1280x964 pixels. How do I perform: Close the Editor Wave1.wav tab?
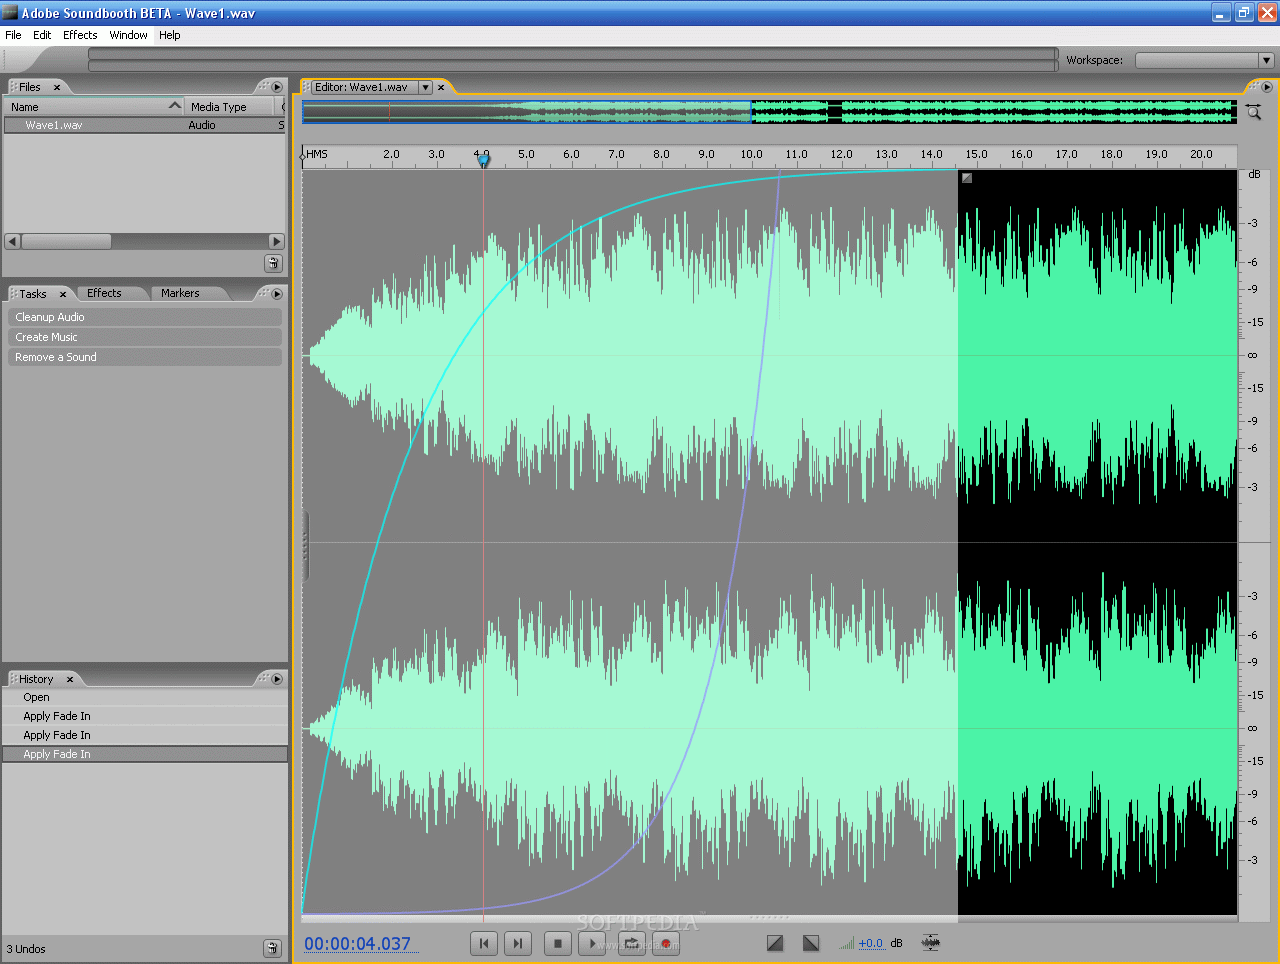pyautogui.click(x=441, y=87)
